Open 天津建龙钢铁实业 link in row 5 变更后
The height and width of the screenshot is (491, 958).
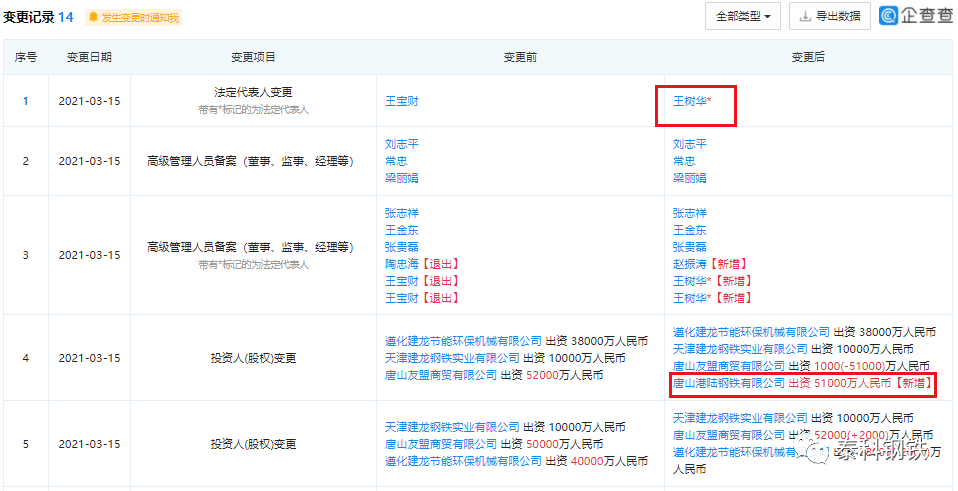(x=740, y=418)
